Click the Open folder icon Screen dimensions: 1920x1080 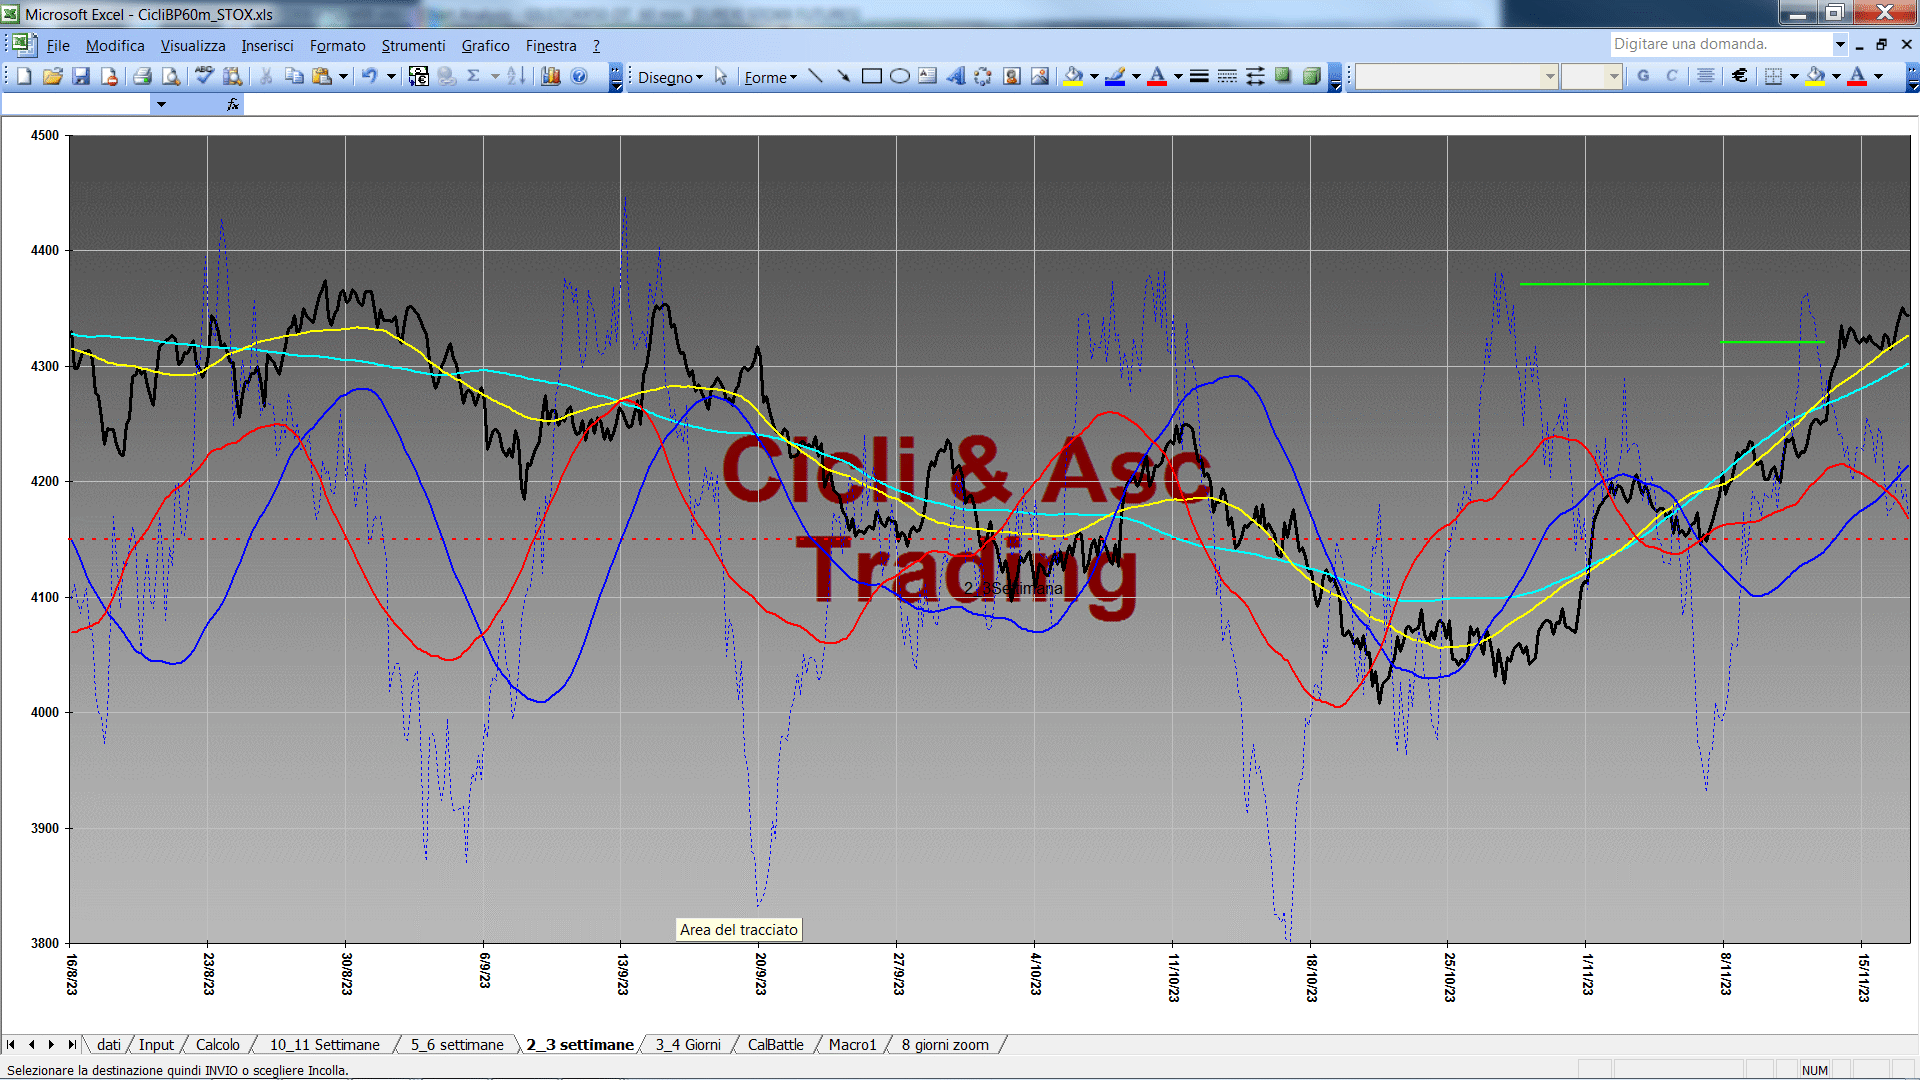[x=53, y=76]
